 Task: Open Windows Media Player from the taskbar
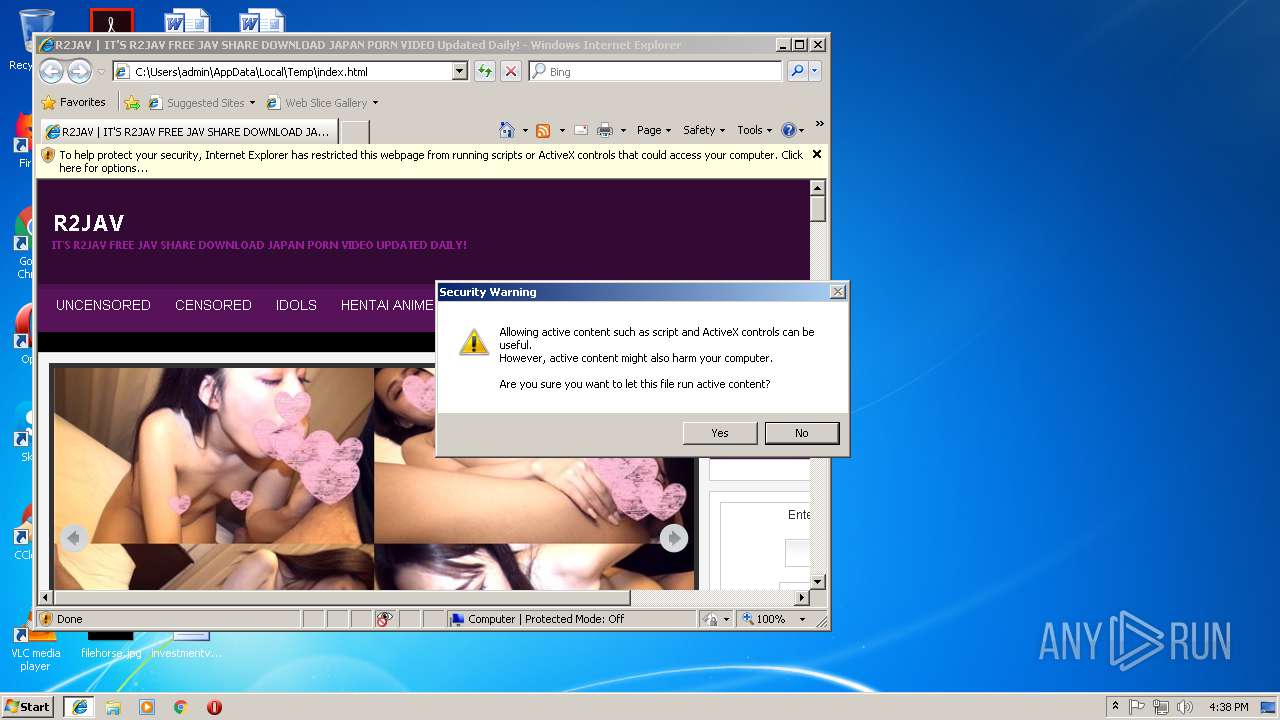[147, 707]
